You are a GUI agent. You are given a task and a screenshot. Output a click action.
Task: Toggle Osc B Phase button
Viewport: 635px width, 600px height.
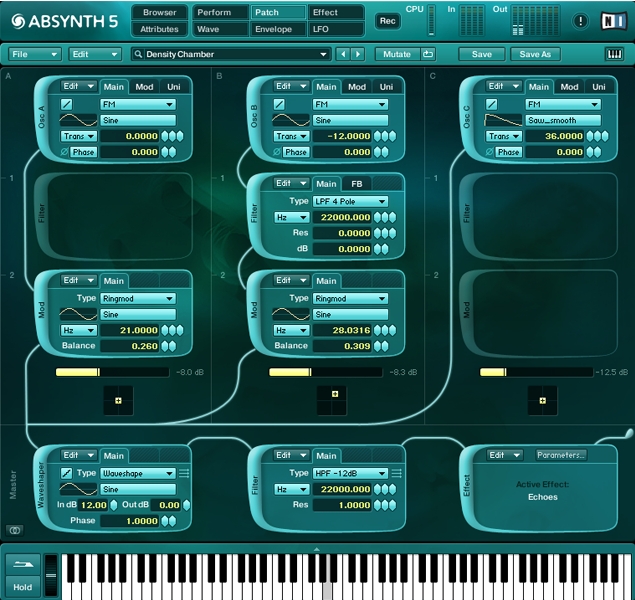click(296, 152)
